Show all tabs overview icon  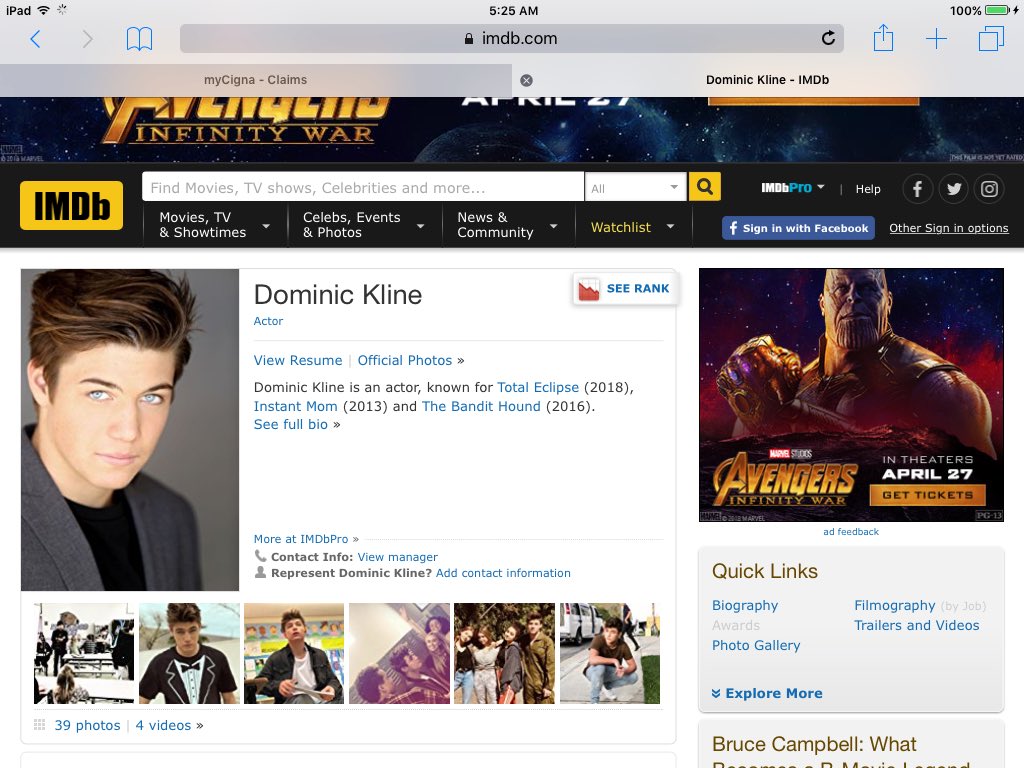[991, 39]
